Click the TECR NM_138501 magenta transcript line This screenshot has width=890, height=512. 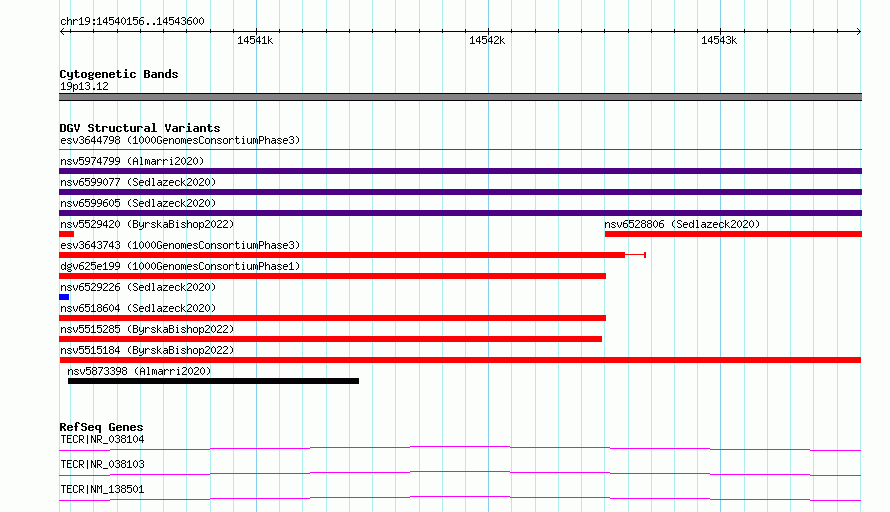point(460,498)
